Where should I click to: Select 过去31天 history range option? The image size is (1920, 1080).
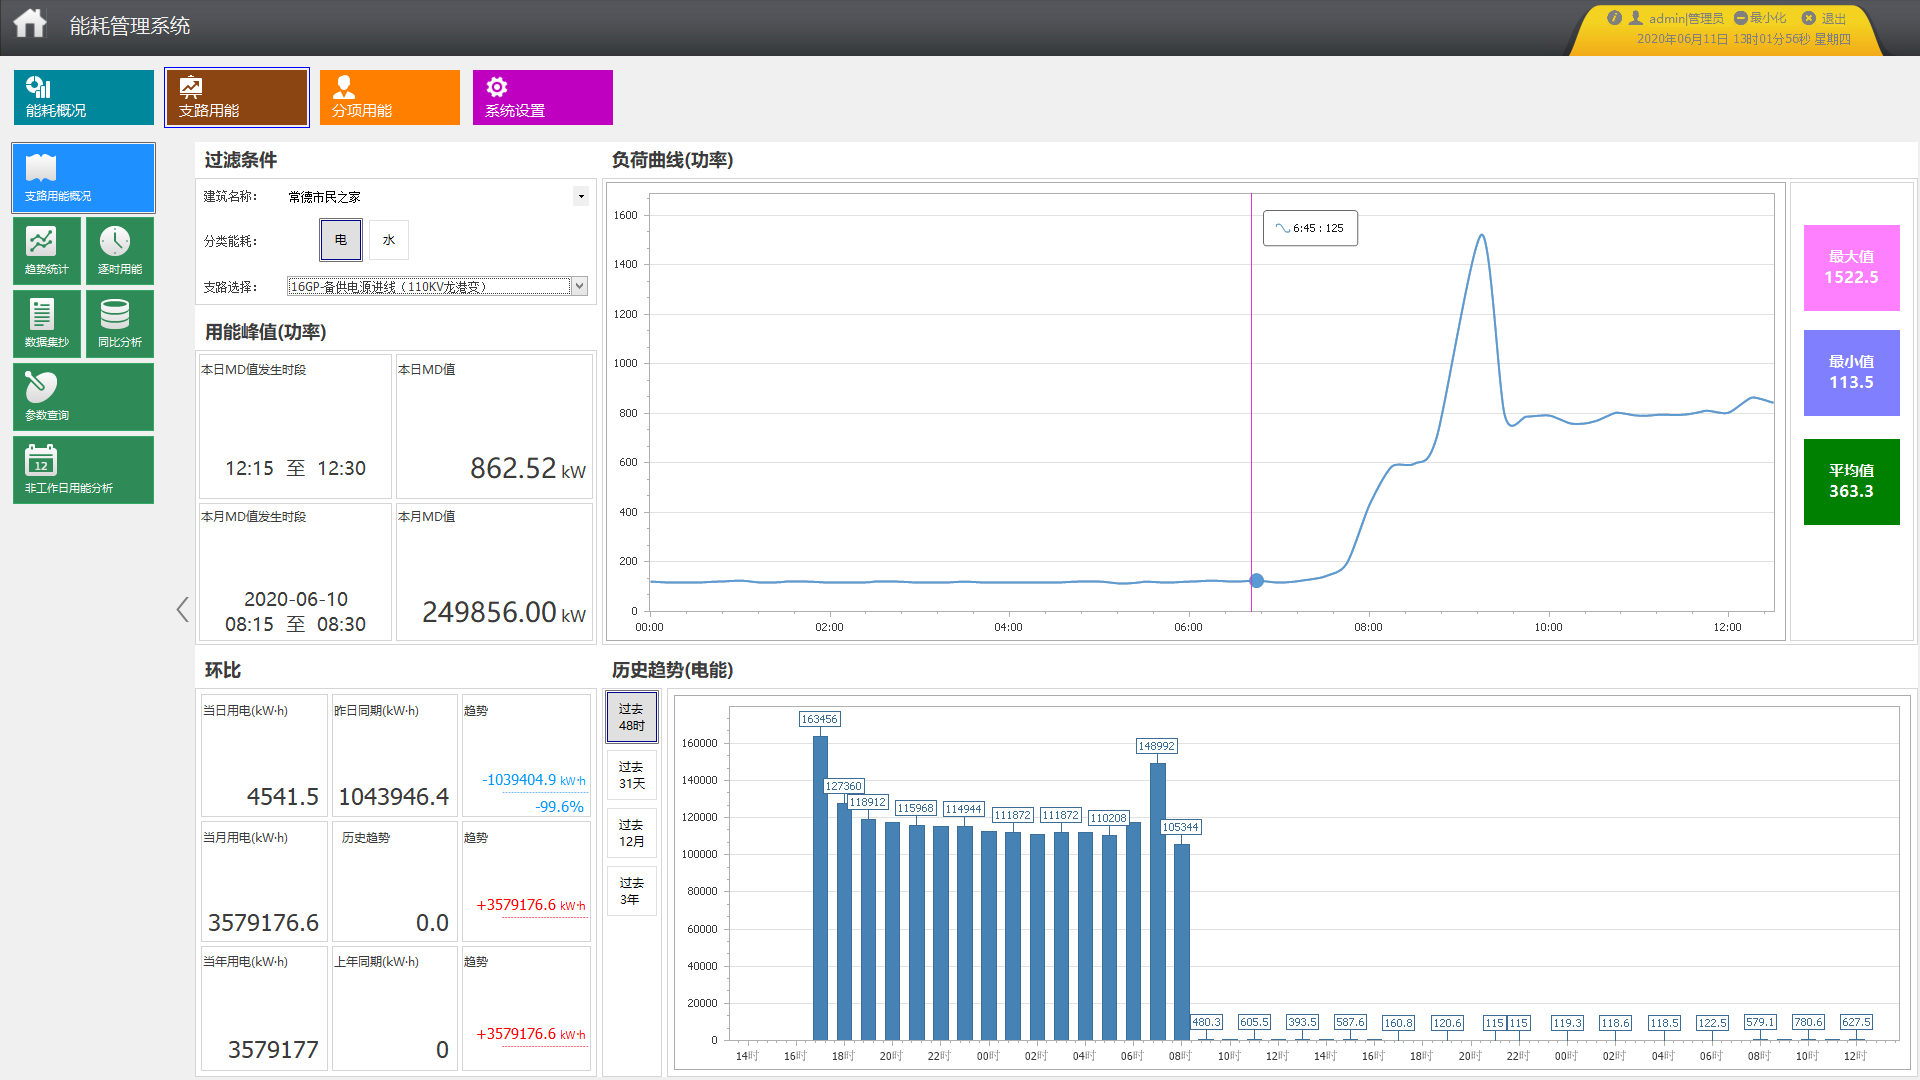click(631, 775)
